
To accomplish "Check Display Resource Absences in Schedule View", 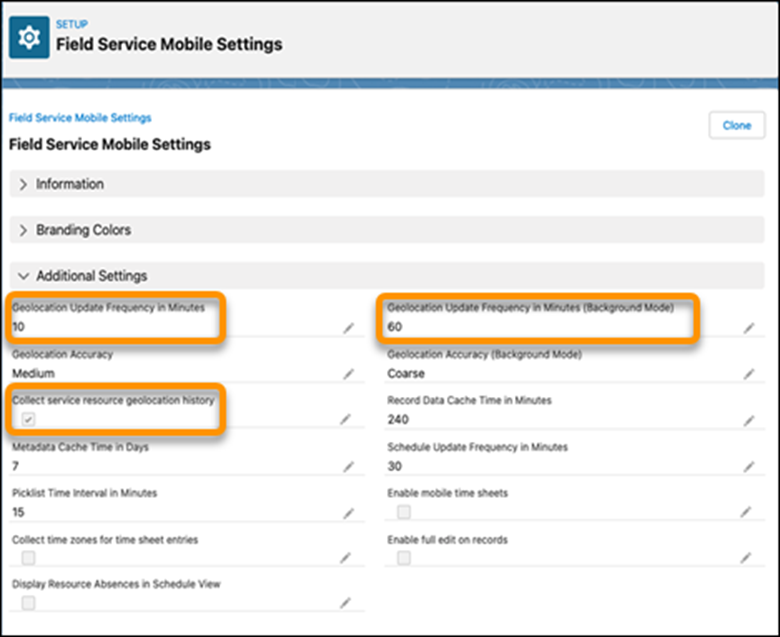I will [28, 603].
